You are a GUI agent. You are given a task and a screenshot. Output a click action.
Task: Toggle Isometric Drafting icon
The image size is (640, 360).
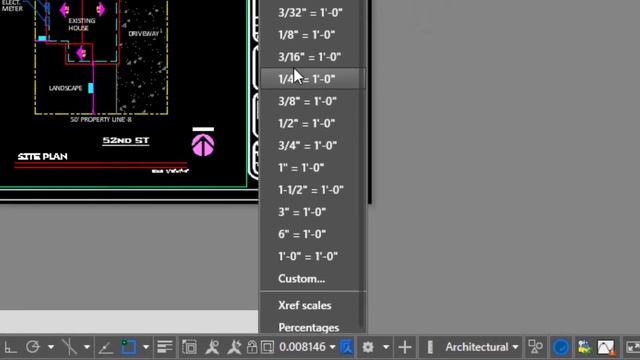(69, 347)
